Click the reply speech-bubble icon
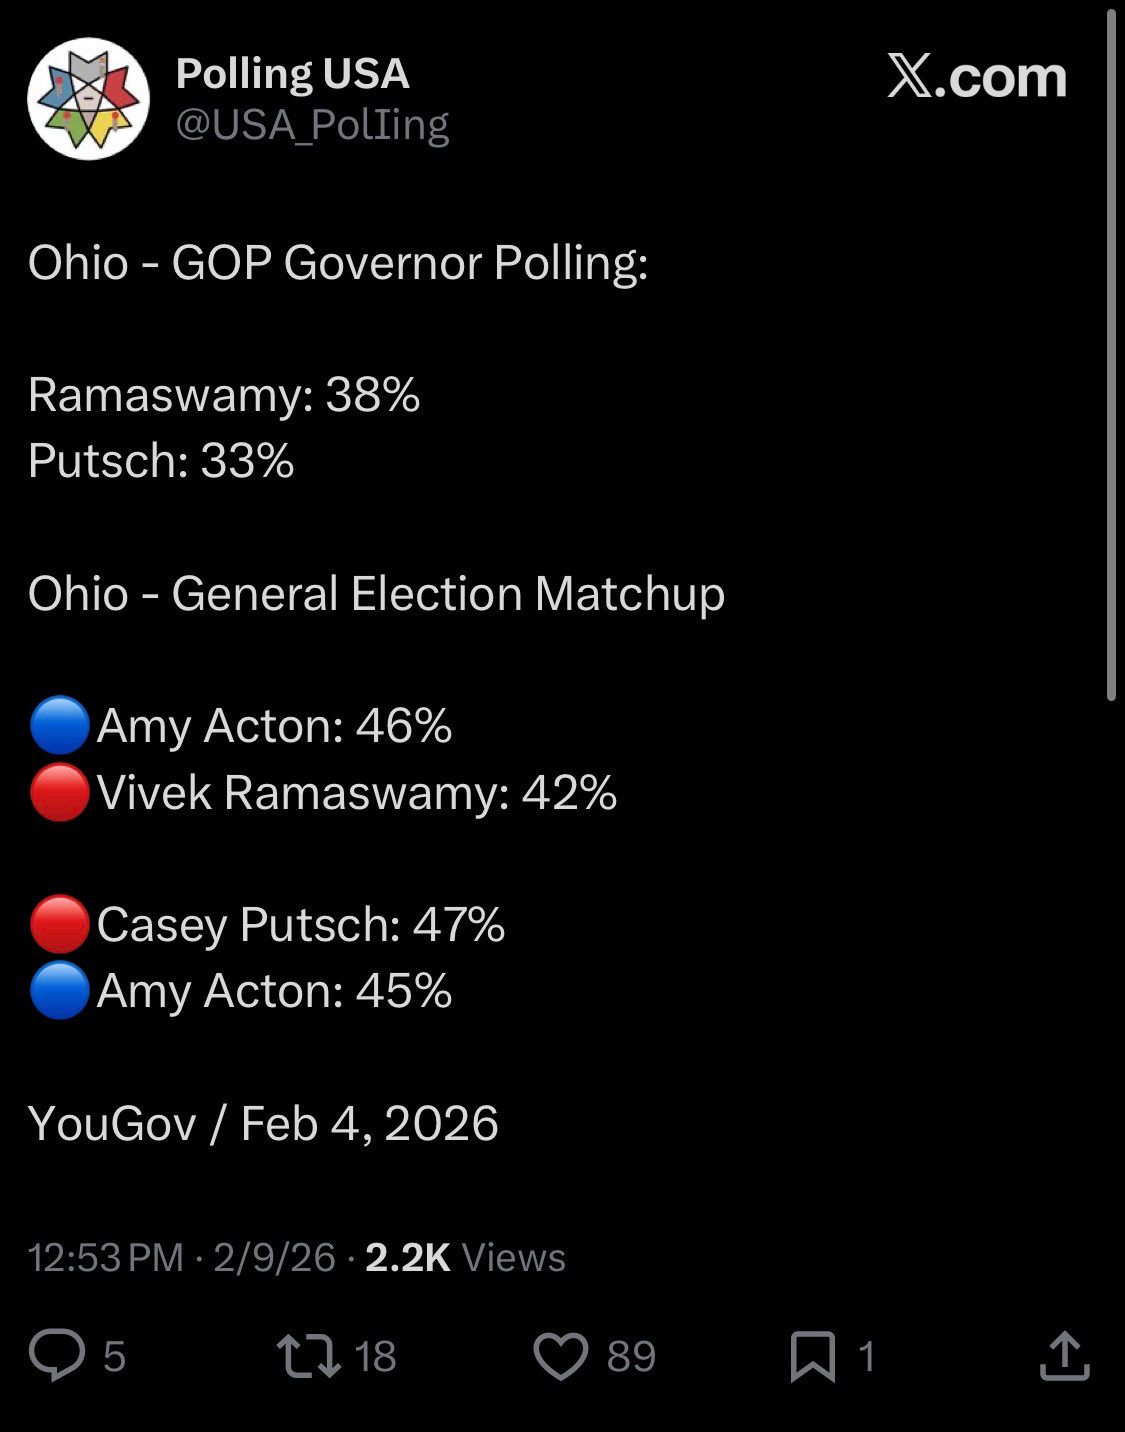 (x=57, y=1355)
